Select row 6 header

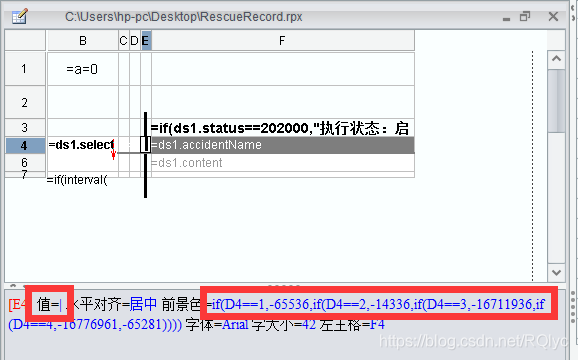point(25,162)
